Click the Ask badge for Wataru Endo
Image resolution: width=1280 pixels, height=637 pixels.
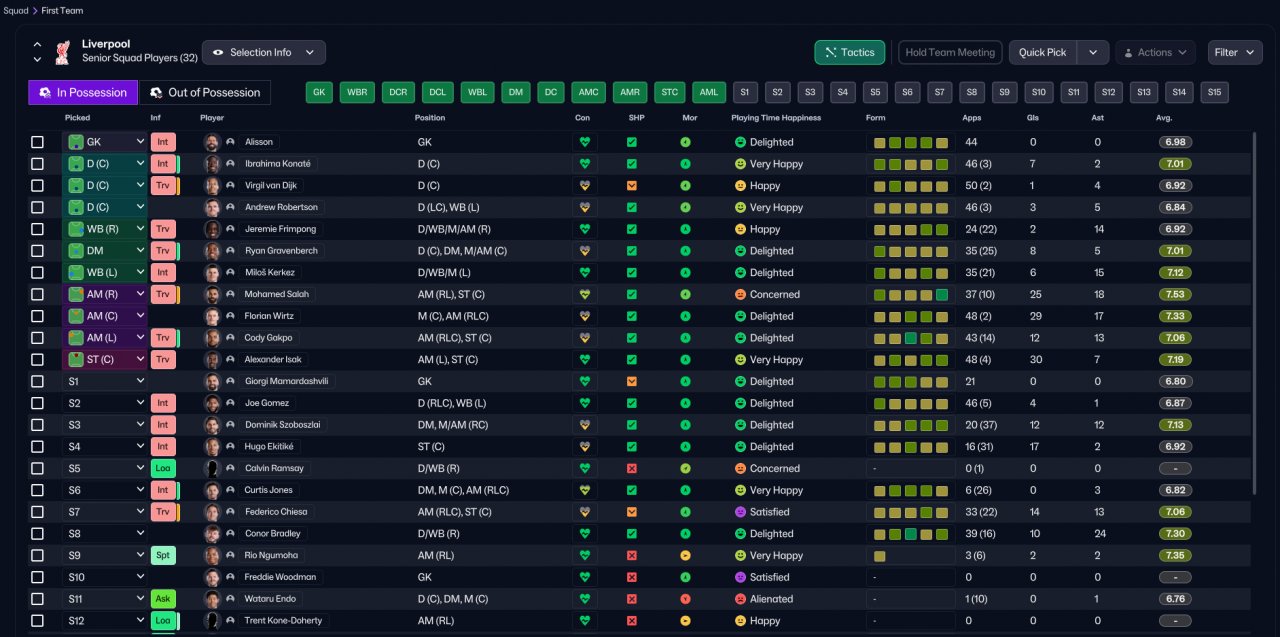coord(163,599)
